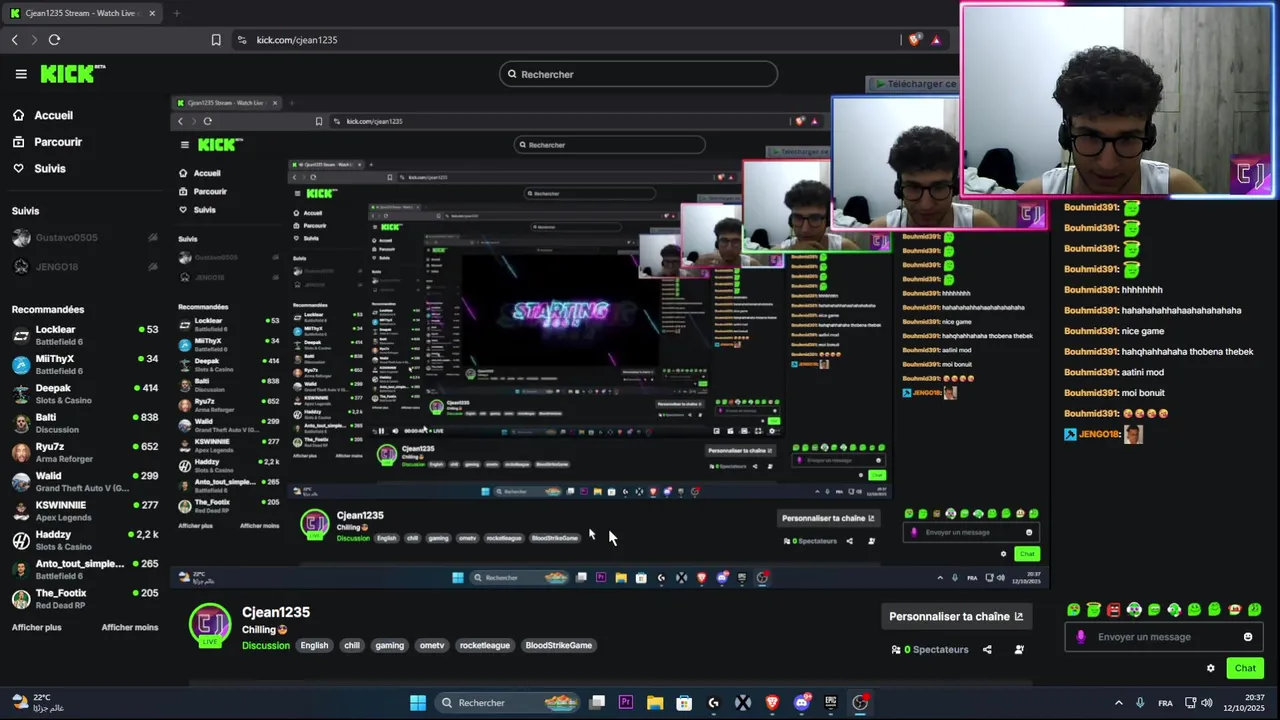Screen dimensions: 1280x720
Task: Open Anto_tout_simple Battlefield 6 channel
Action: (x=85, y=569)
